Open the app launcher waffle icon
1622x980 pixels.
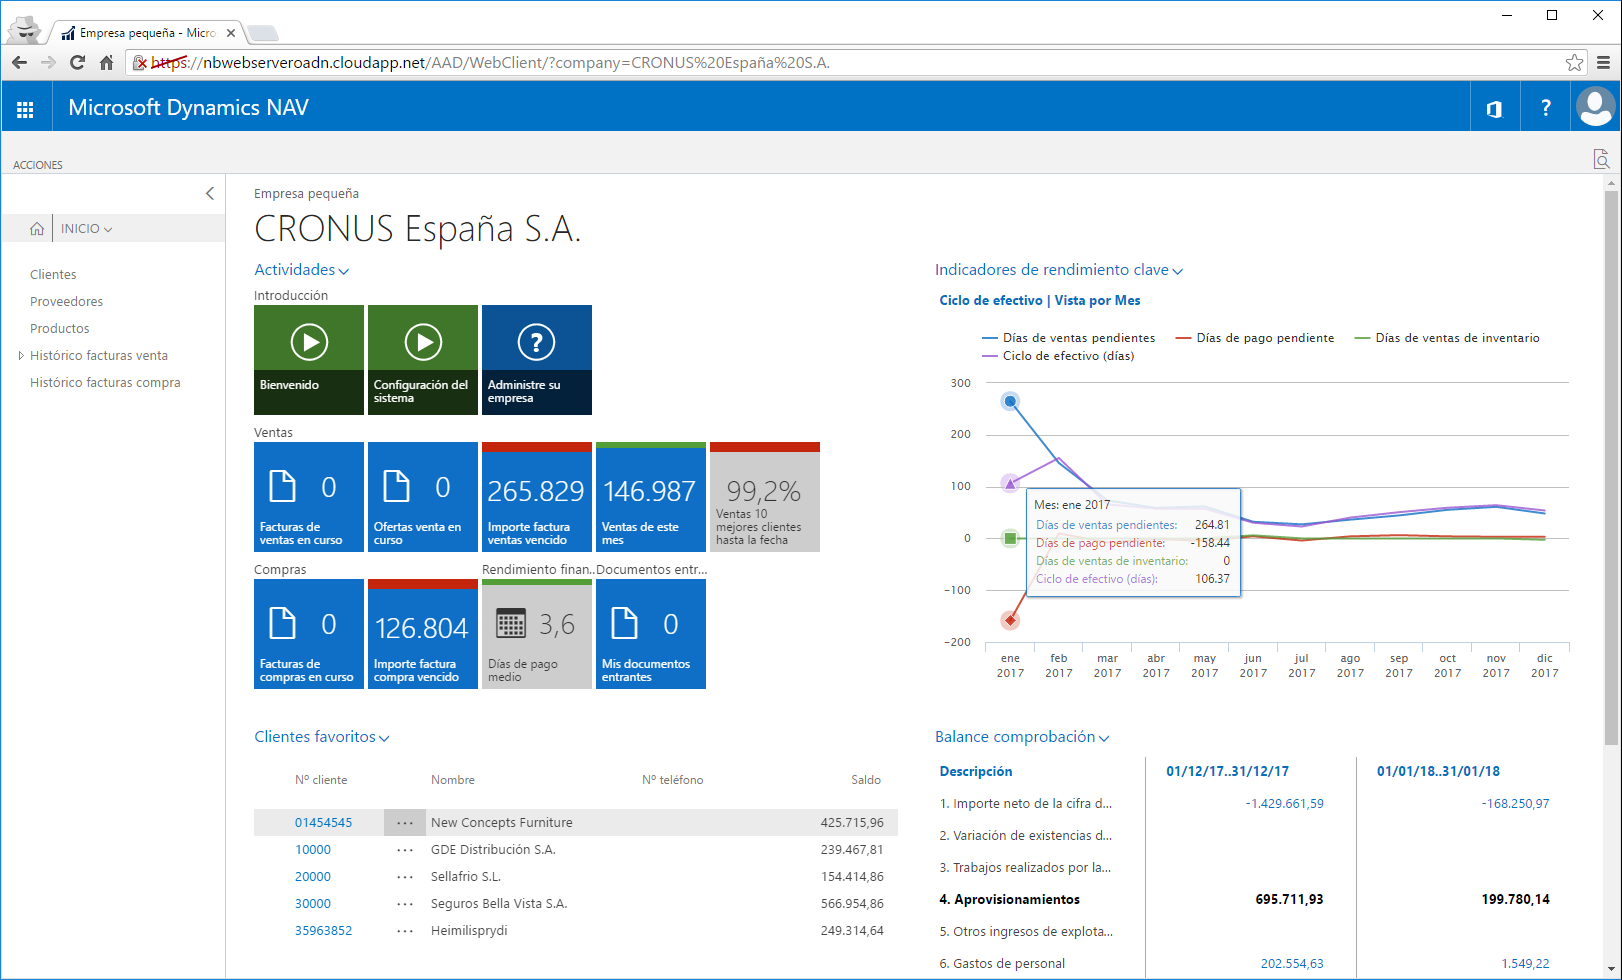point(25,108)
